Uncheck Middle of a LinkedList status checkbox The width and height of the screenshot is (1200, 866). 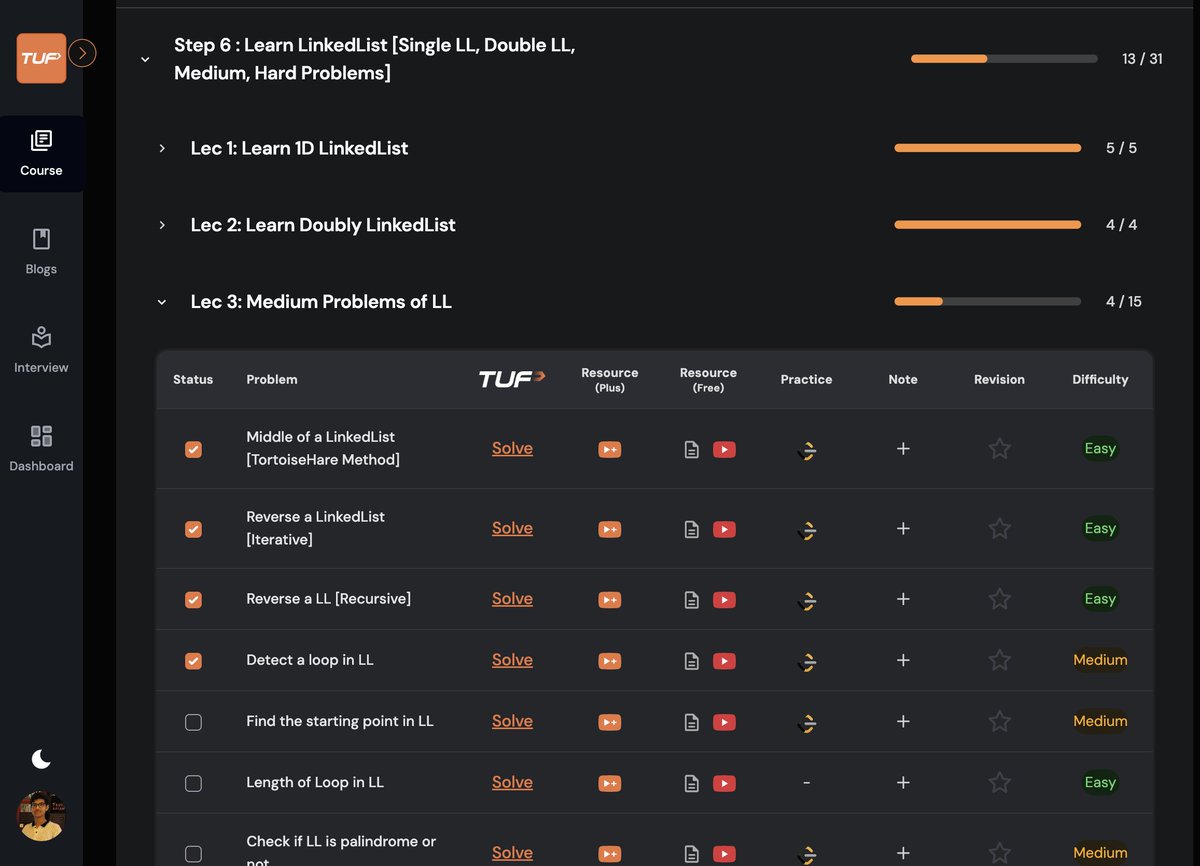[x=193, y=449]
